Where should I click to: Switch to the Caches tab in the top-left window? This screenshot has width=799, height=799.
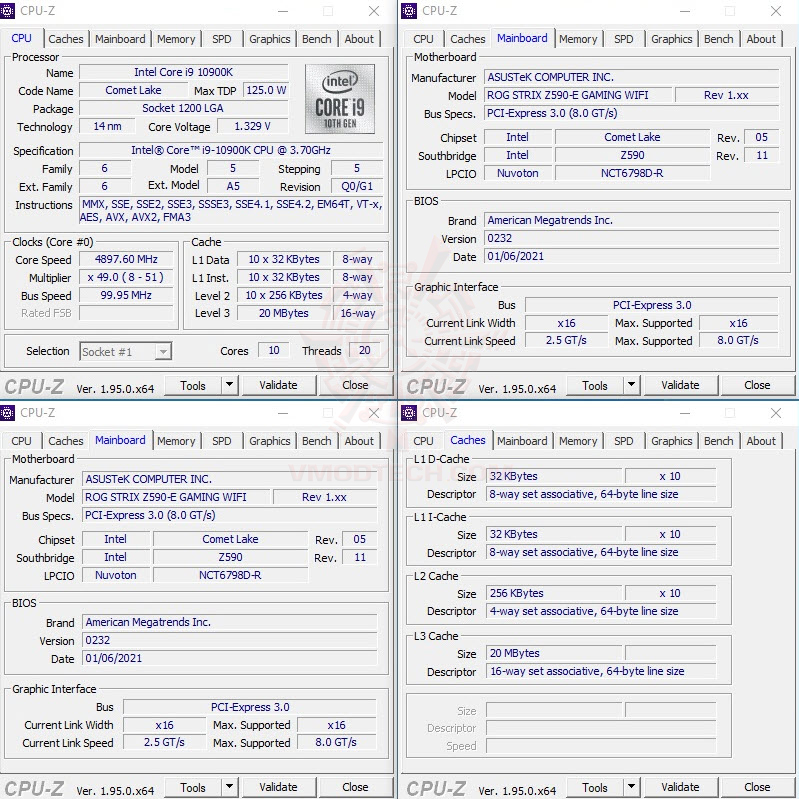(66, 39)
